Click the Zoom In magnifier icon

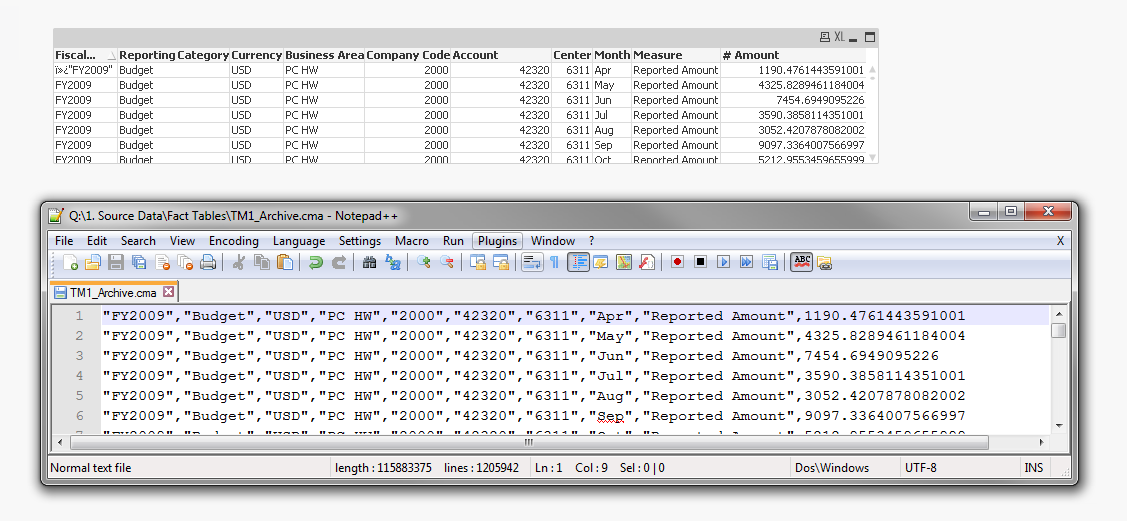[x=423, y=262]
